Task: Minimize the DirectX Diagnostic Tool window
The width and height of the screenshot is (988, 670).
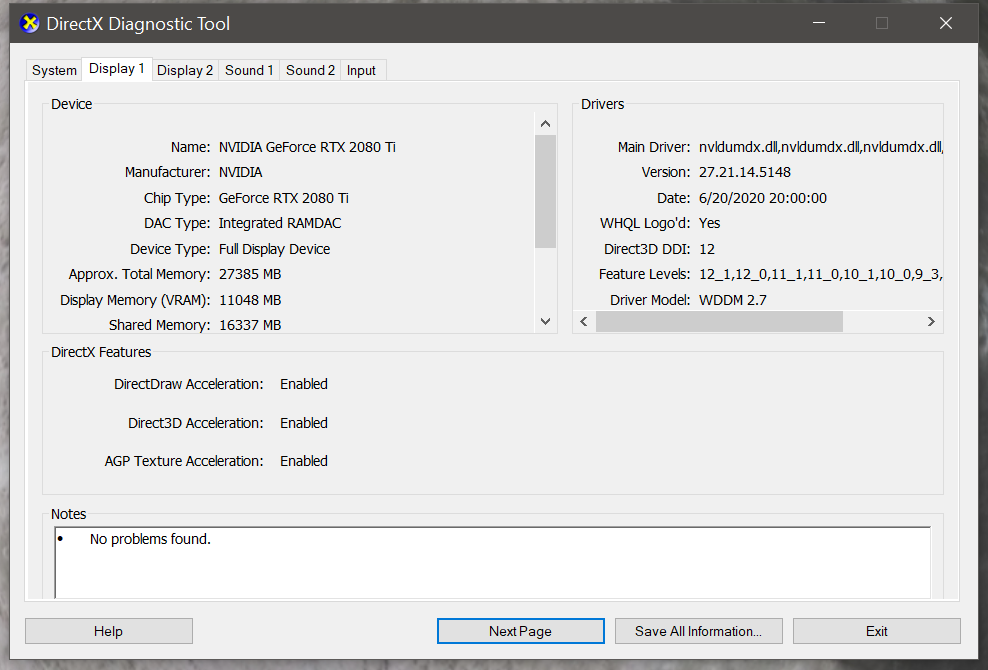Action: coord(819,23)
